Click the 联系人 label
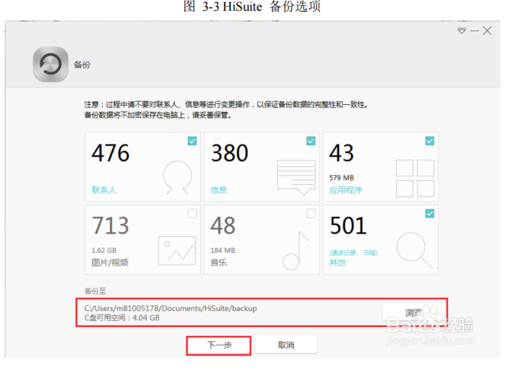512x377 pixels. coord(104,190)
